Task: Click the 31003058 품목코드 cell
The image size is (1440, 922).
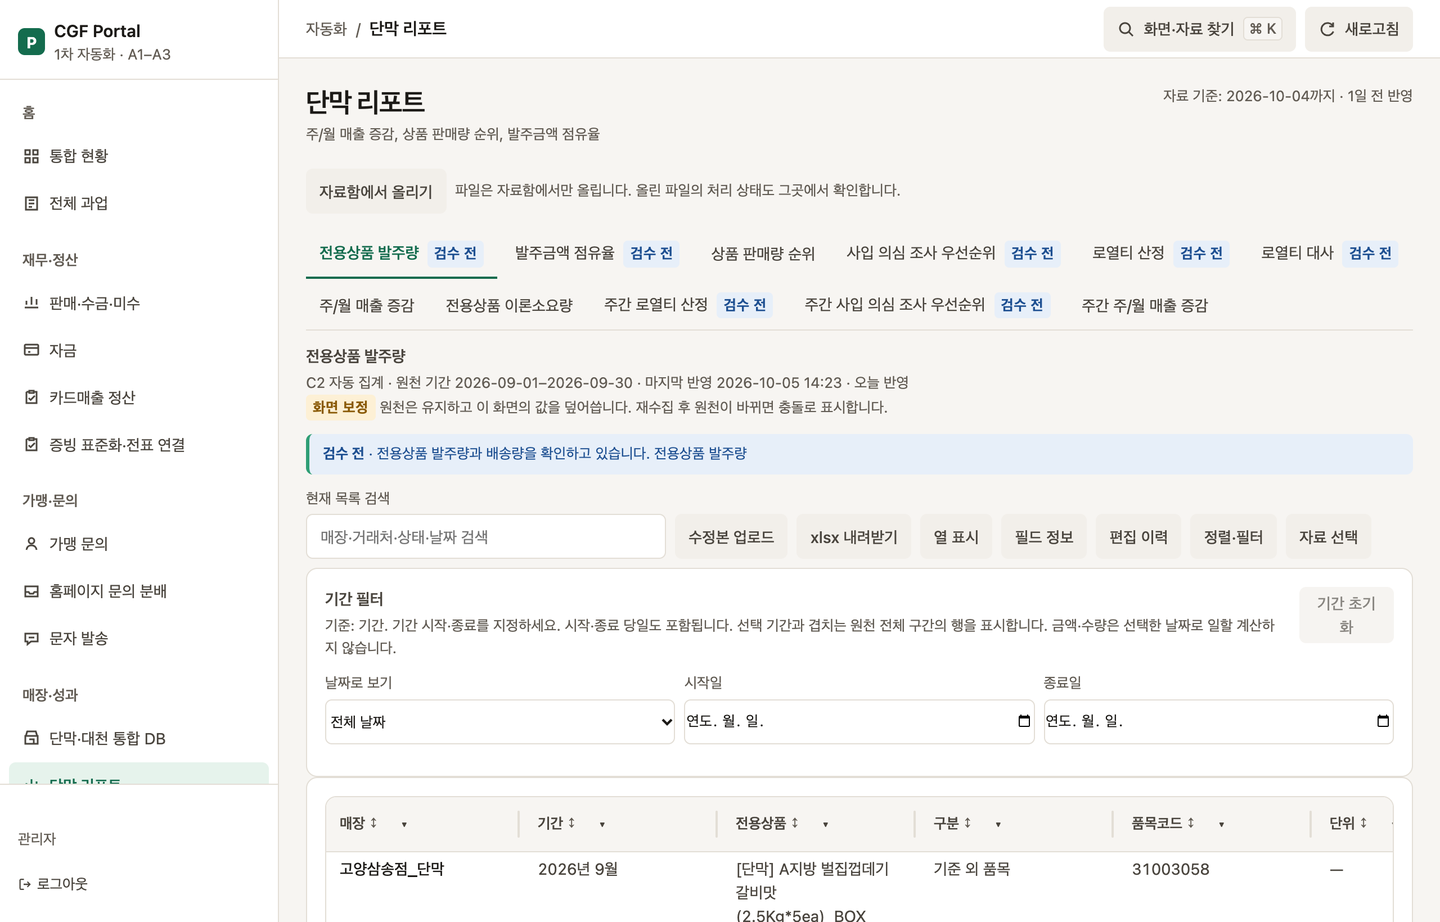Action: click(x=1171, y=869)
